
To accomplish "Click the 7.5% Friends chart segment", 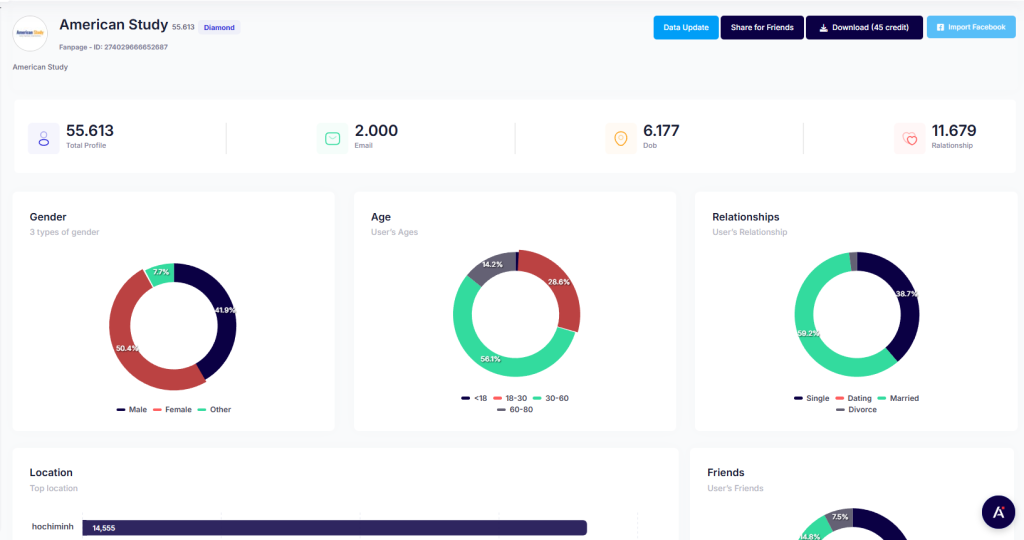I will click(840, 518).
